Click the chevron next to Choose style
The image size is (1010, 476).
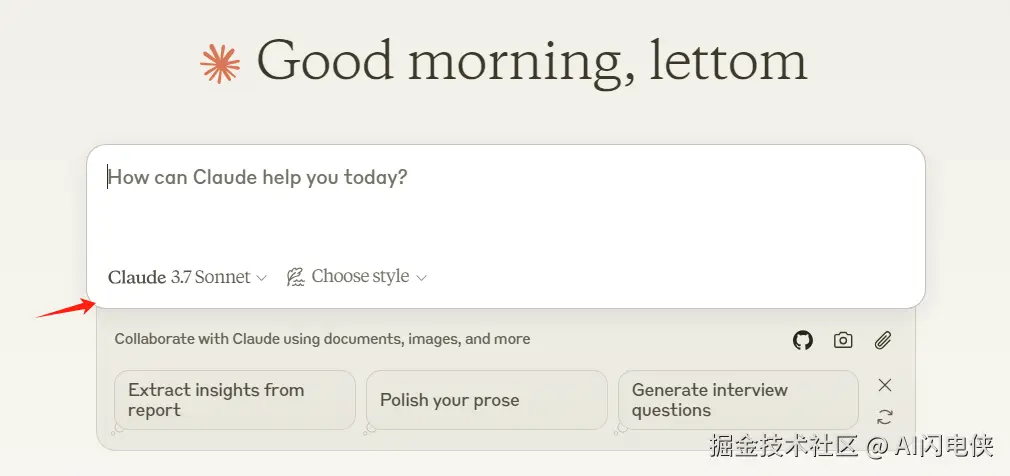pyautogui.click(x=422, y=278)
